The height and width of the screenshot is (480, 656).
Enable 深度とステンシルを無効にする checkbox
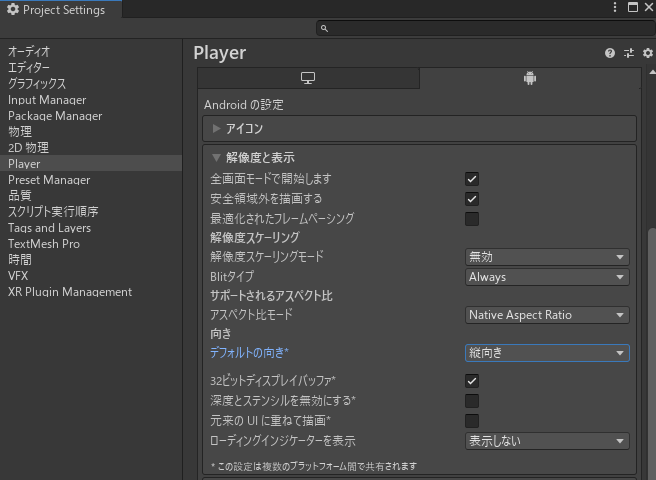[x=472, y=401]
